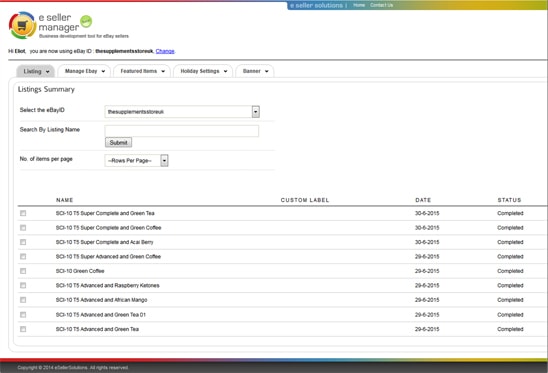548x373 pixels.
Task: Click listing 'SCI-10 T5 Super Advanced and Green Coffee'
Action: (108, 257)
